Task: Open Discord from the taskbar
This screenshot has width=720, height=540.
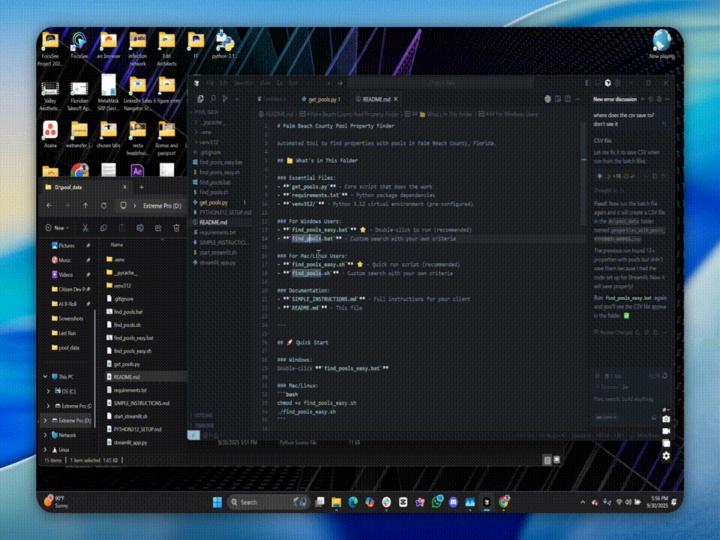Action: click(453, 502)
